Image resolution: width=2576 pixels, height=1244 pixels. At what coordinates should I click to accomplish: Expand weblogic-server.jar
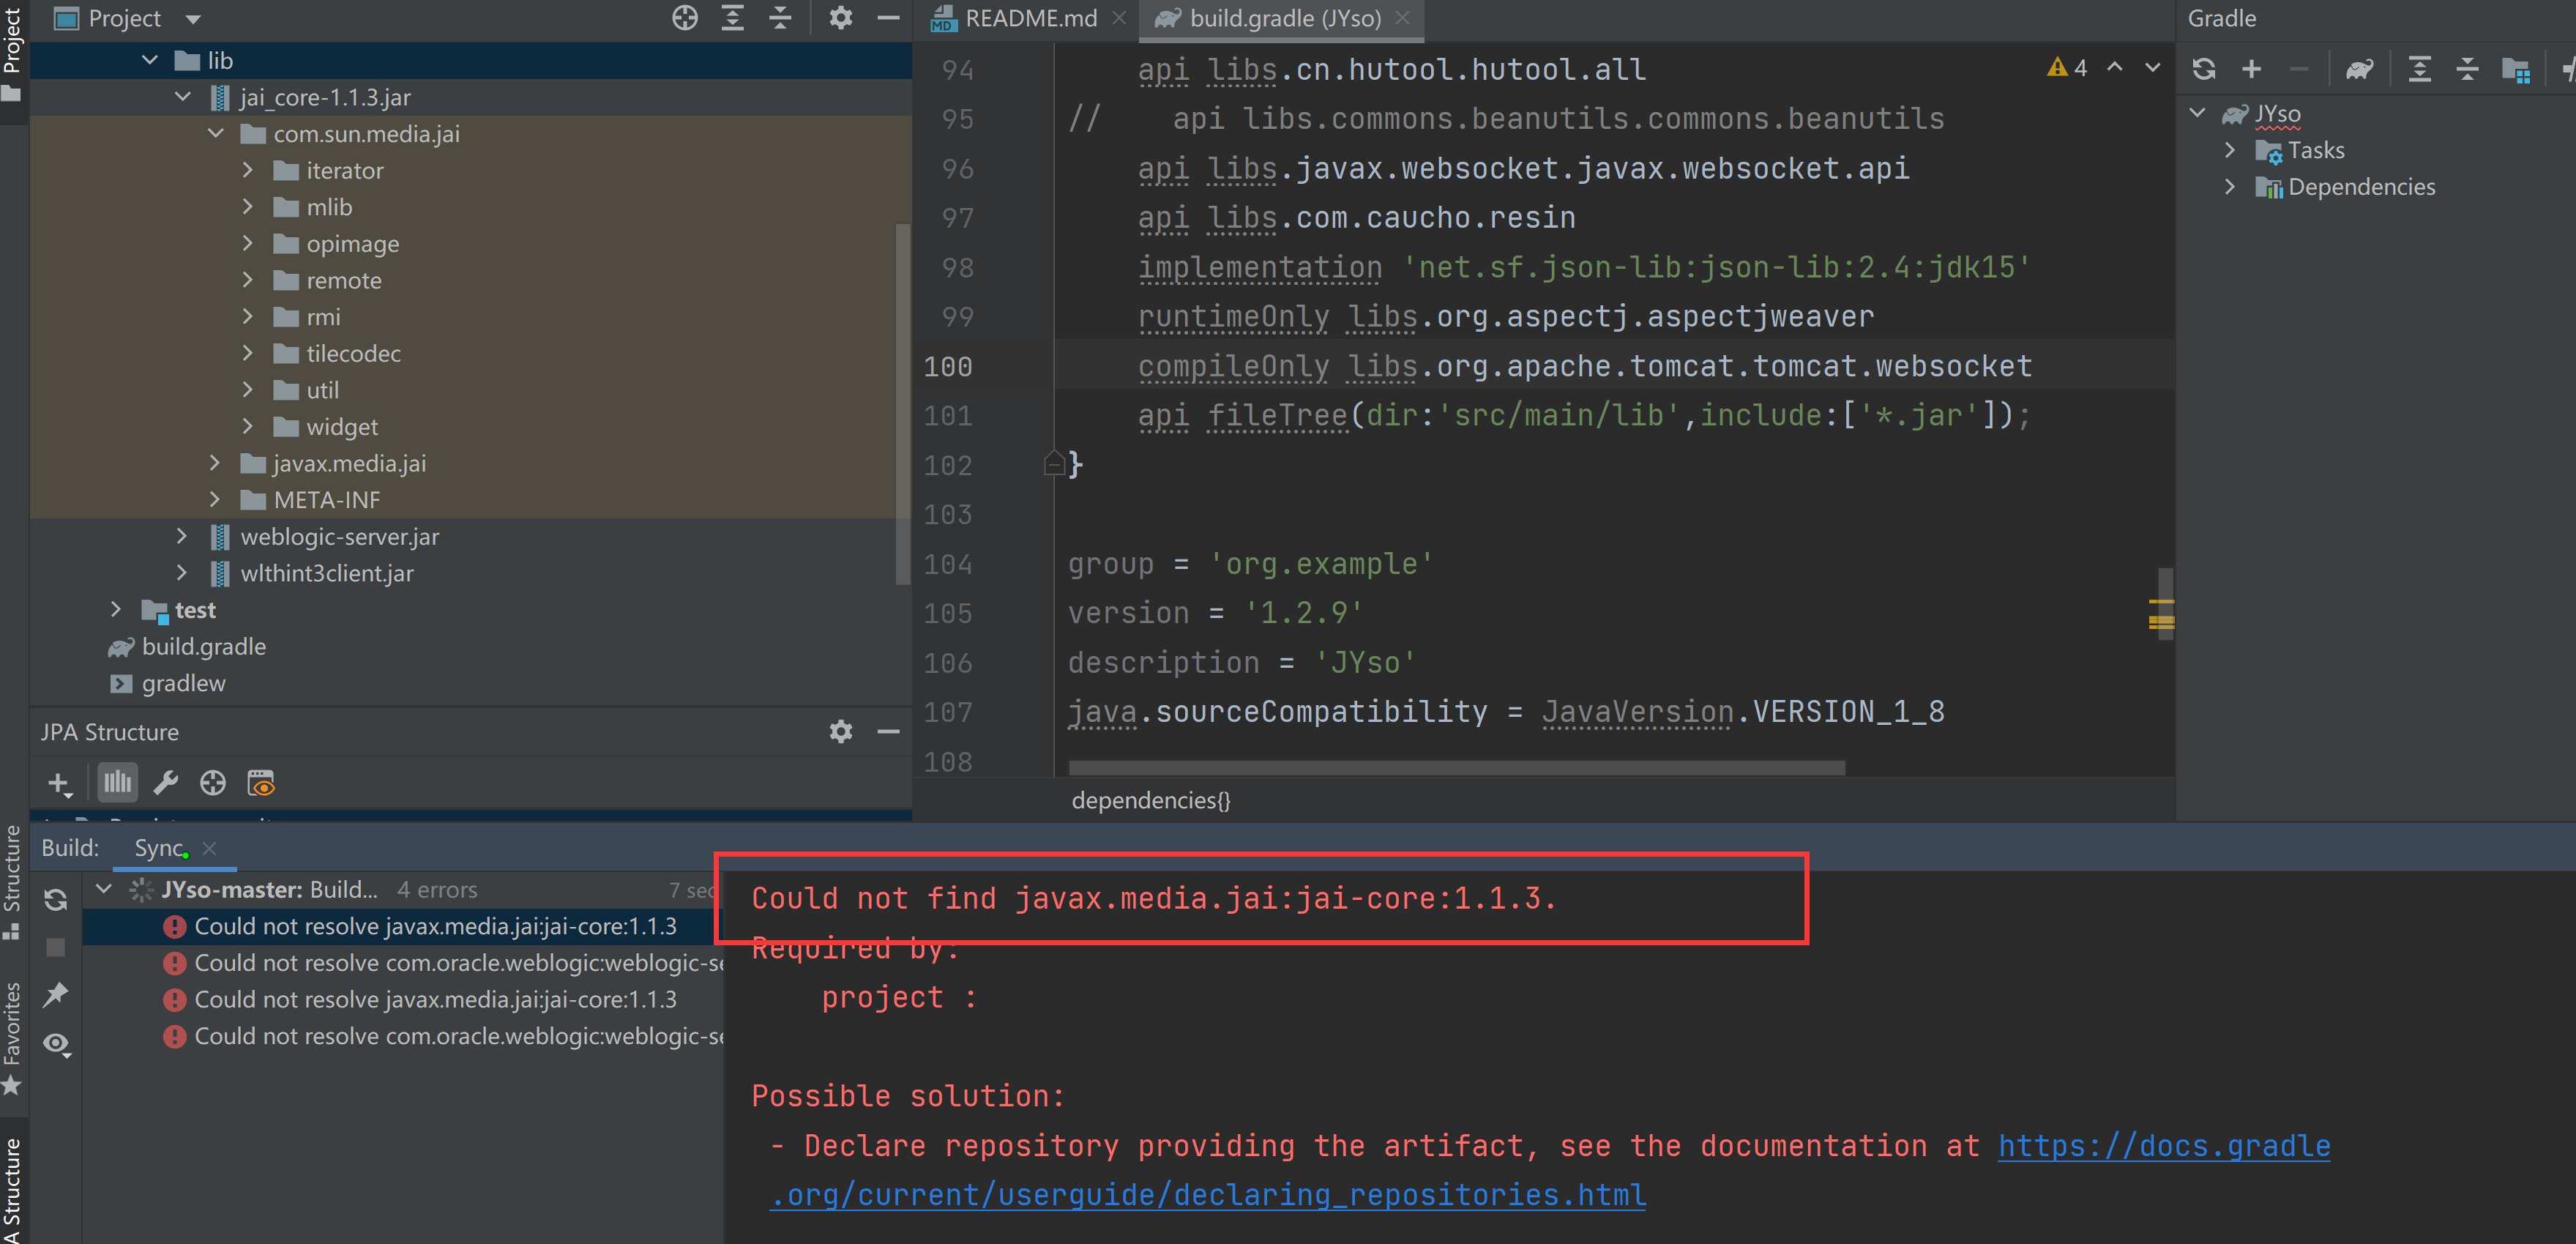pyautogui.click(x=182, y=536)
